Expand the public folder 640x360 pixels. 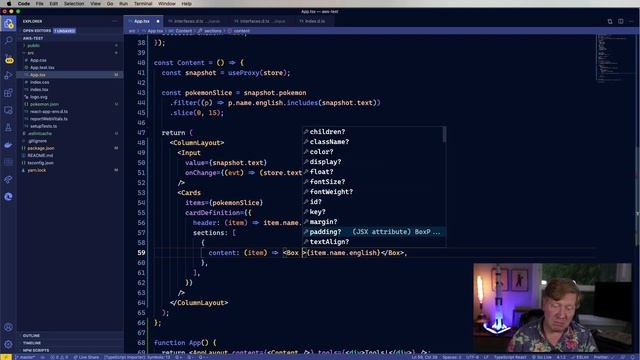tap(70, 45)
